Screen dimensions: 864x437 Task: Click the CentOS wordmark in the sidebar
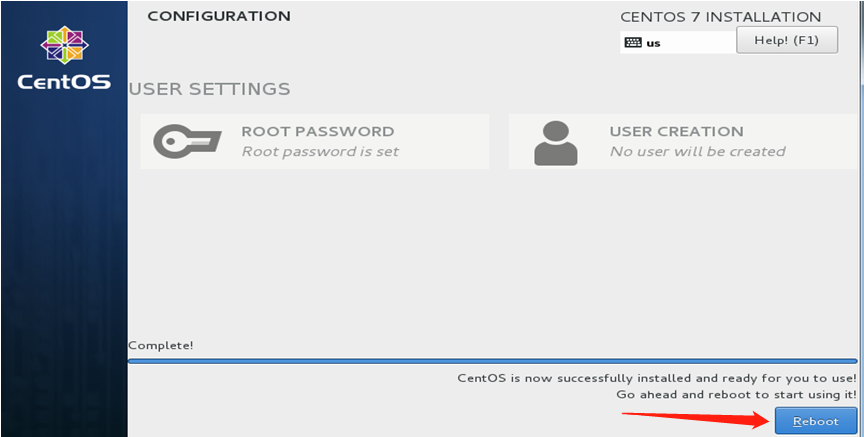[64, 82]
